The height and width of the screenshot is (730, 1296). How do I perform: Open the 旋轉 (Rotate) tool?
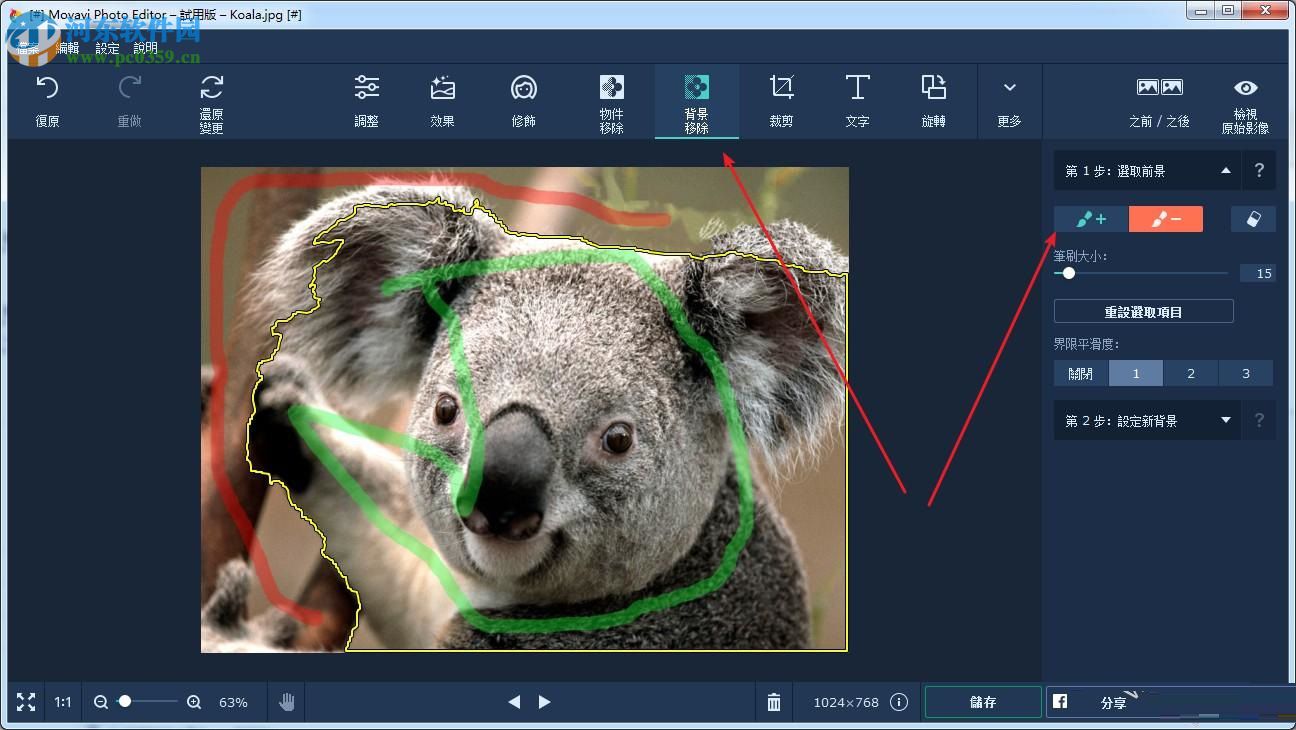click(933, 101)
